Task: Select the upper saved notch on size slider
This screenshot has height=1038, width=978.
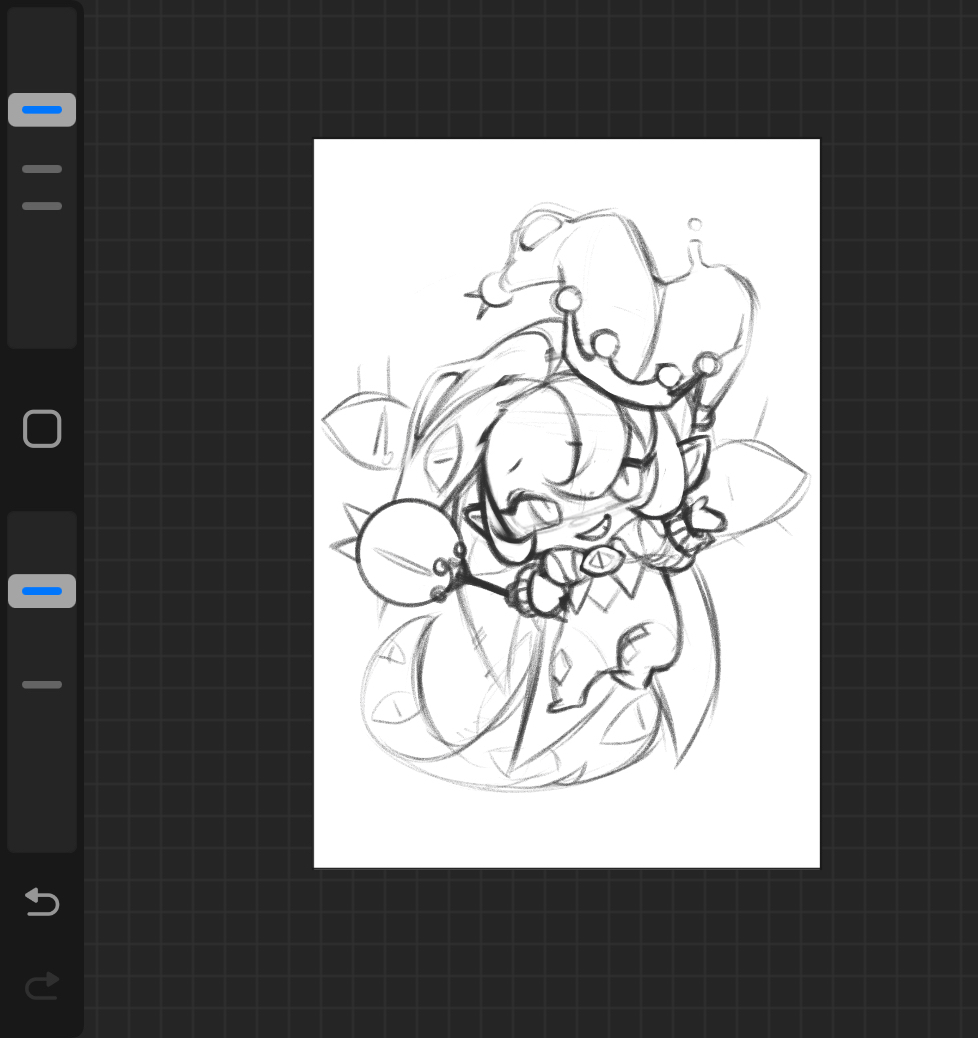Action: click(42, 169)
